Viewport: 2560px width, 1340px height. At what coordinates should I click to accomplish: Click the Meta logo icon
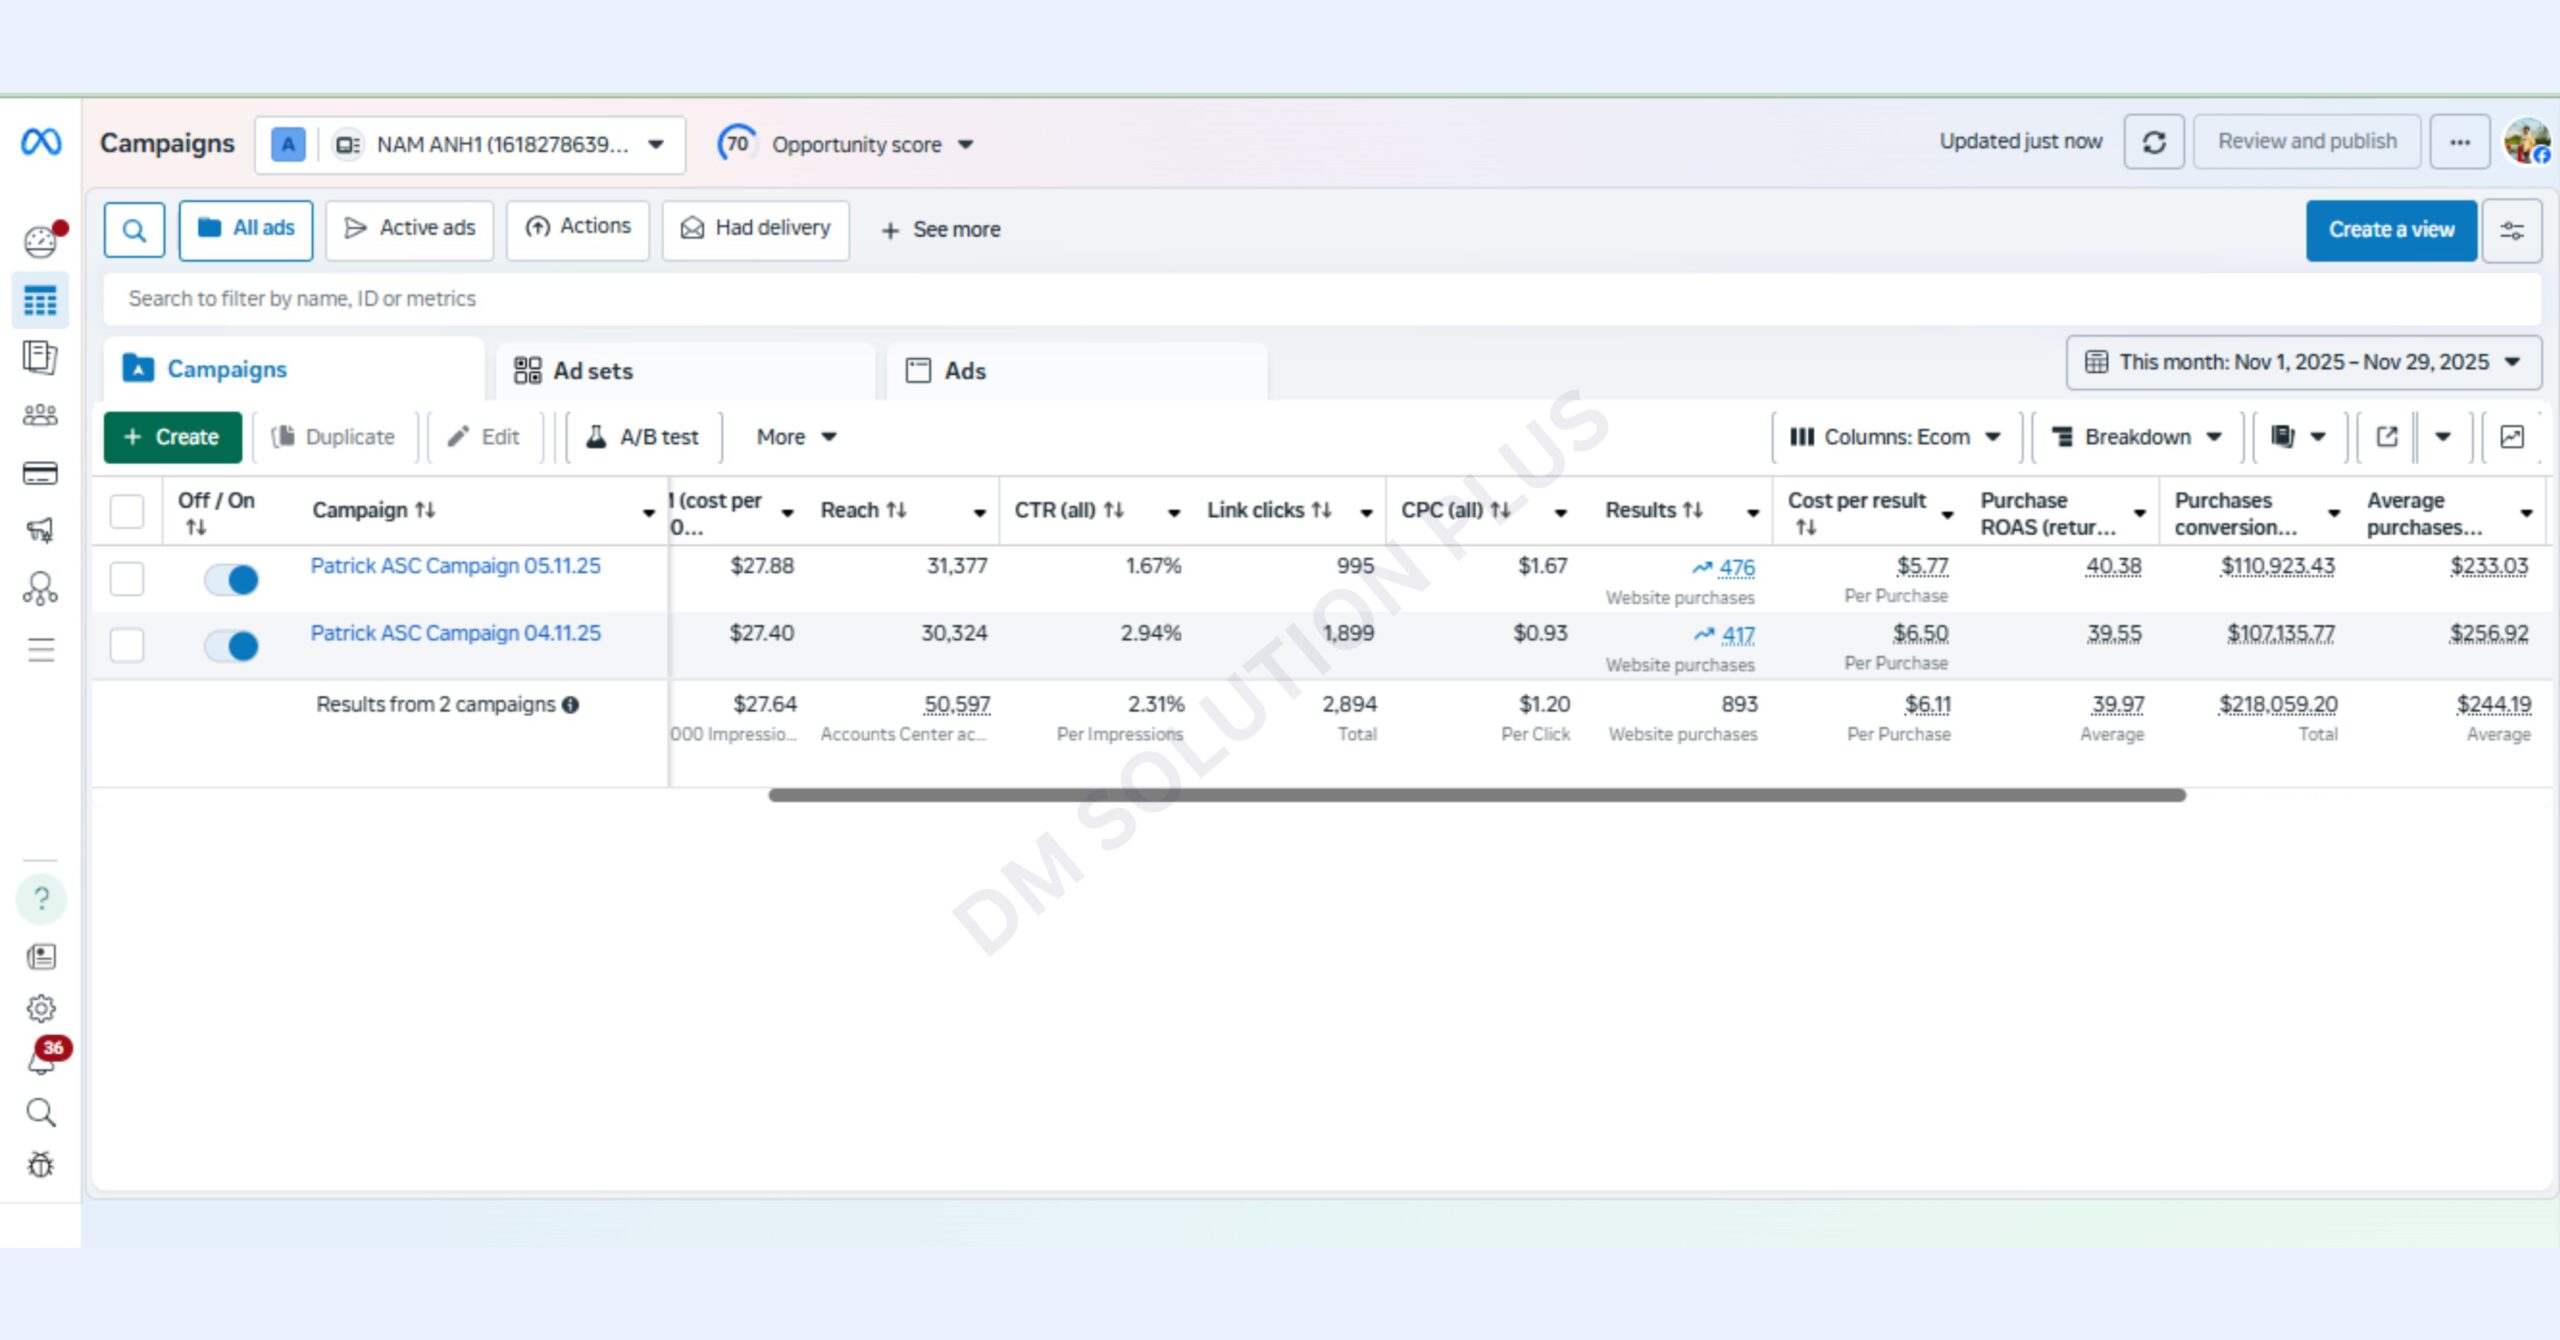pos(41,142)
